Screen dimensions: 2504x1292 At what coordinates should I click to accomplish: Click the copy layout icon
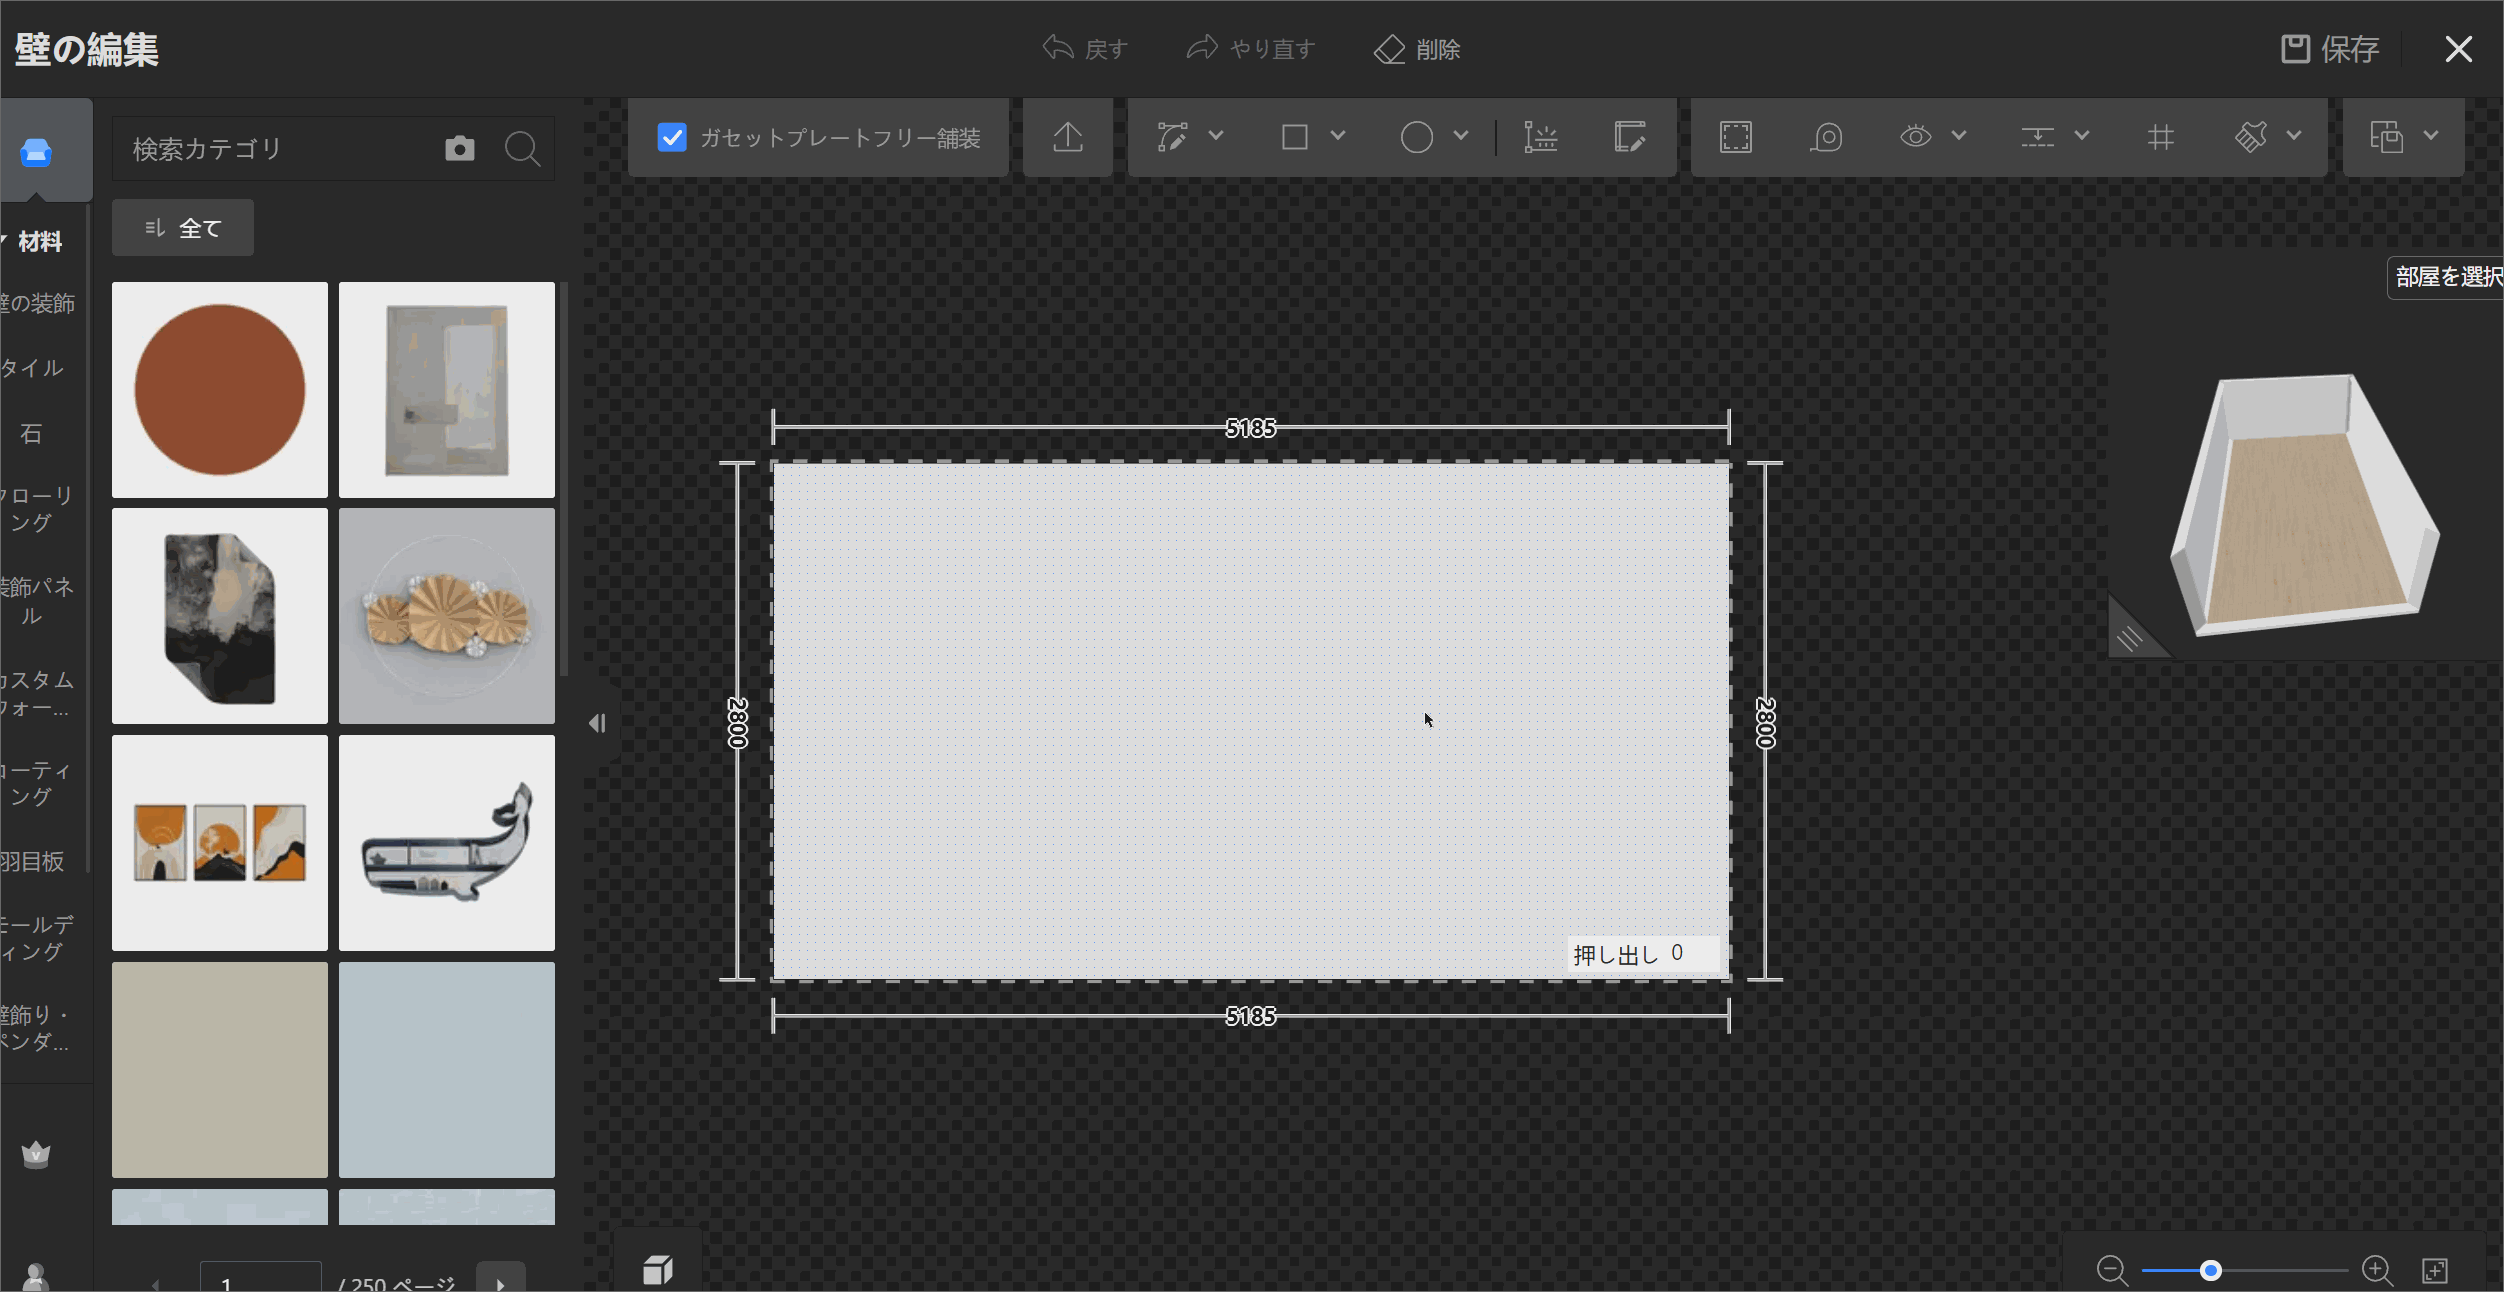(x=2386, y=137)
